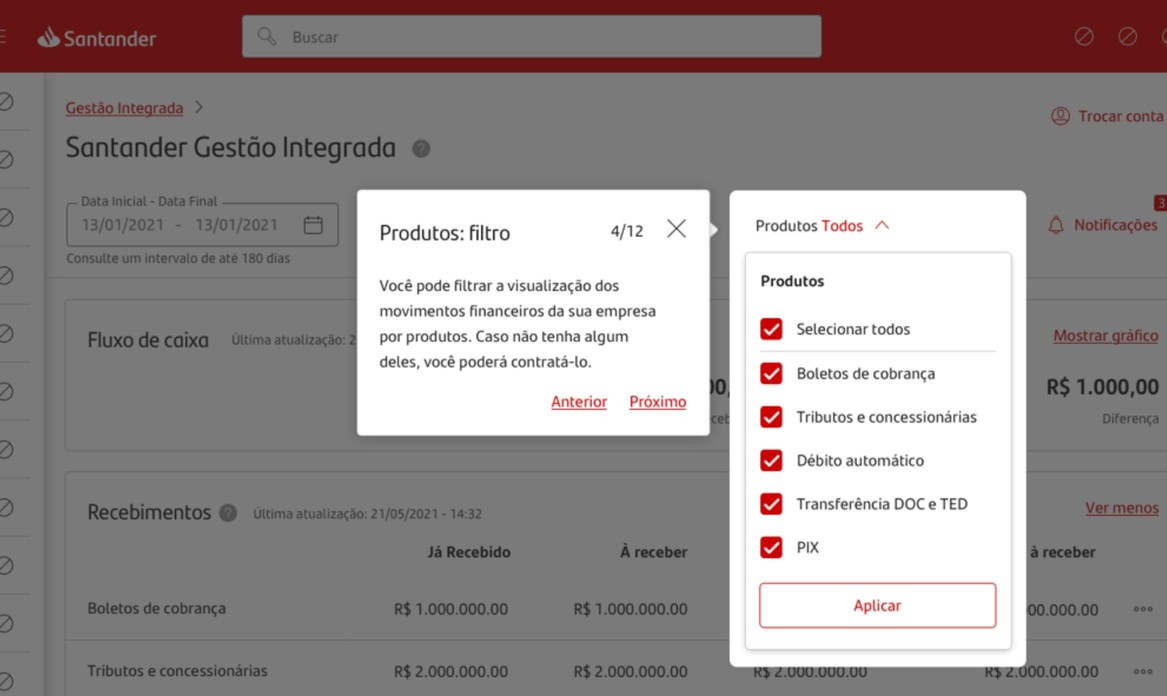Click the magnifier icon in the search bar
This screenshot has height=696, width=1167.
[266, 36]
